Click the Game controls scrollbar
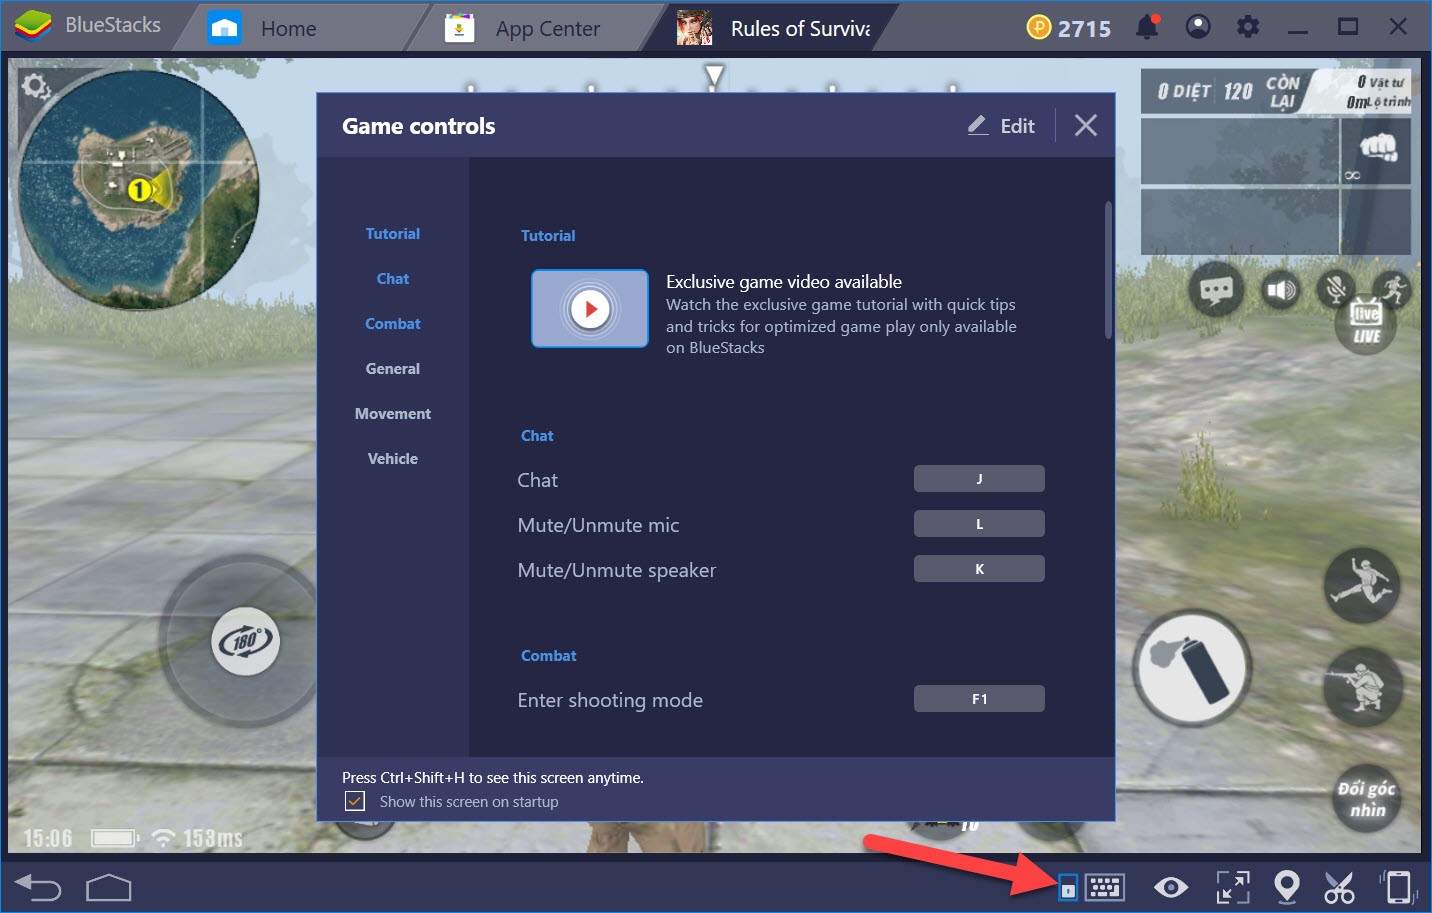 (x=1108, y=270)
